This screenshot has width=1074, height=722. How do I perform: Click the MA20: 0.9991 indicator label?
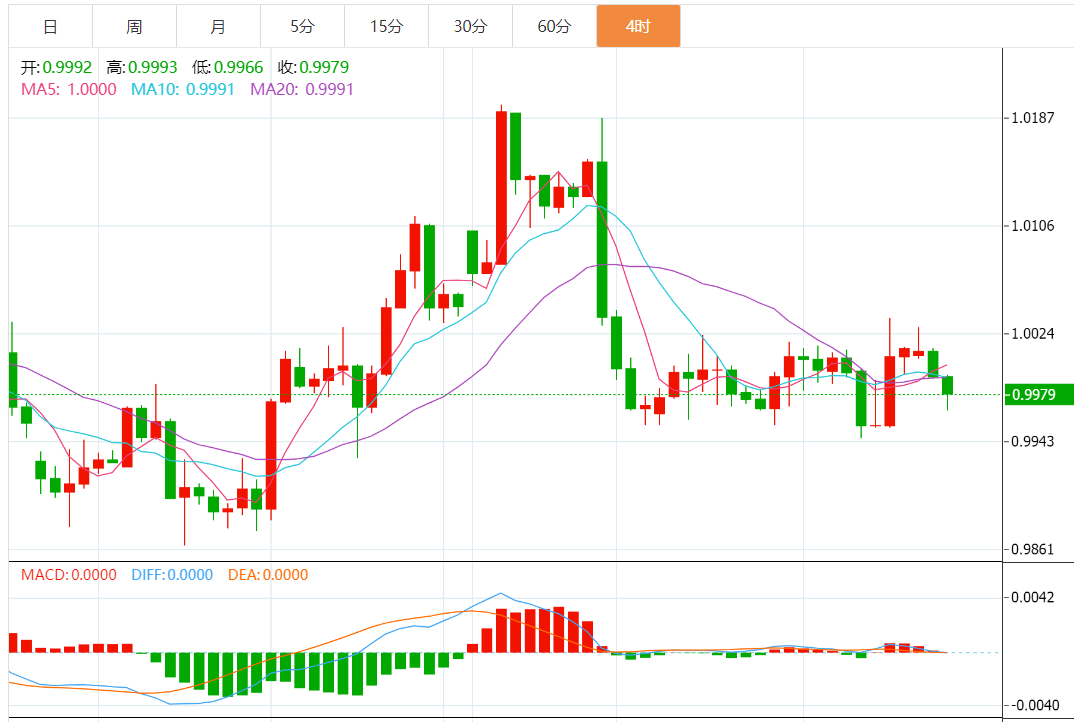click(302, 89)
